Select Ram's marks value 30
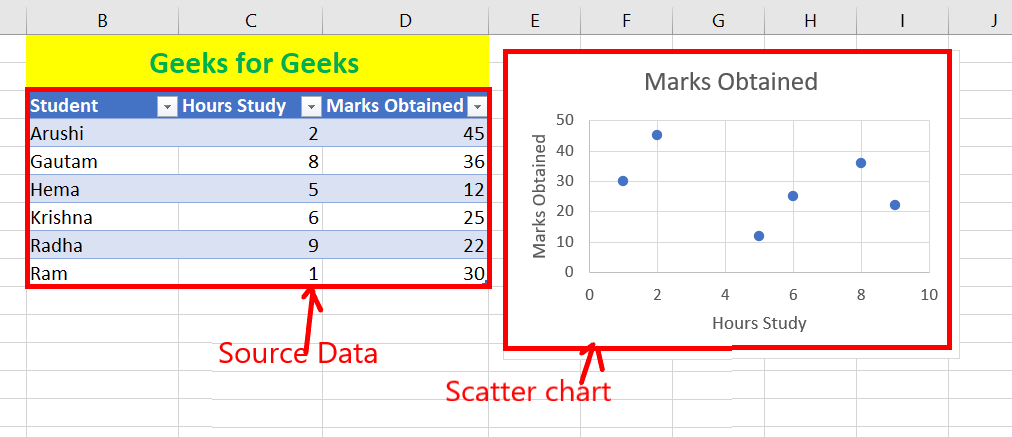1012x437 pixels. (405, 273)
